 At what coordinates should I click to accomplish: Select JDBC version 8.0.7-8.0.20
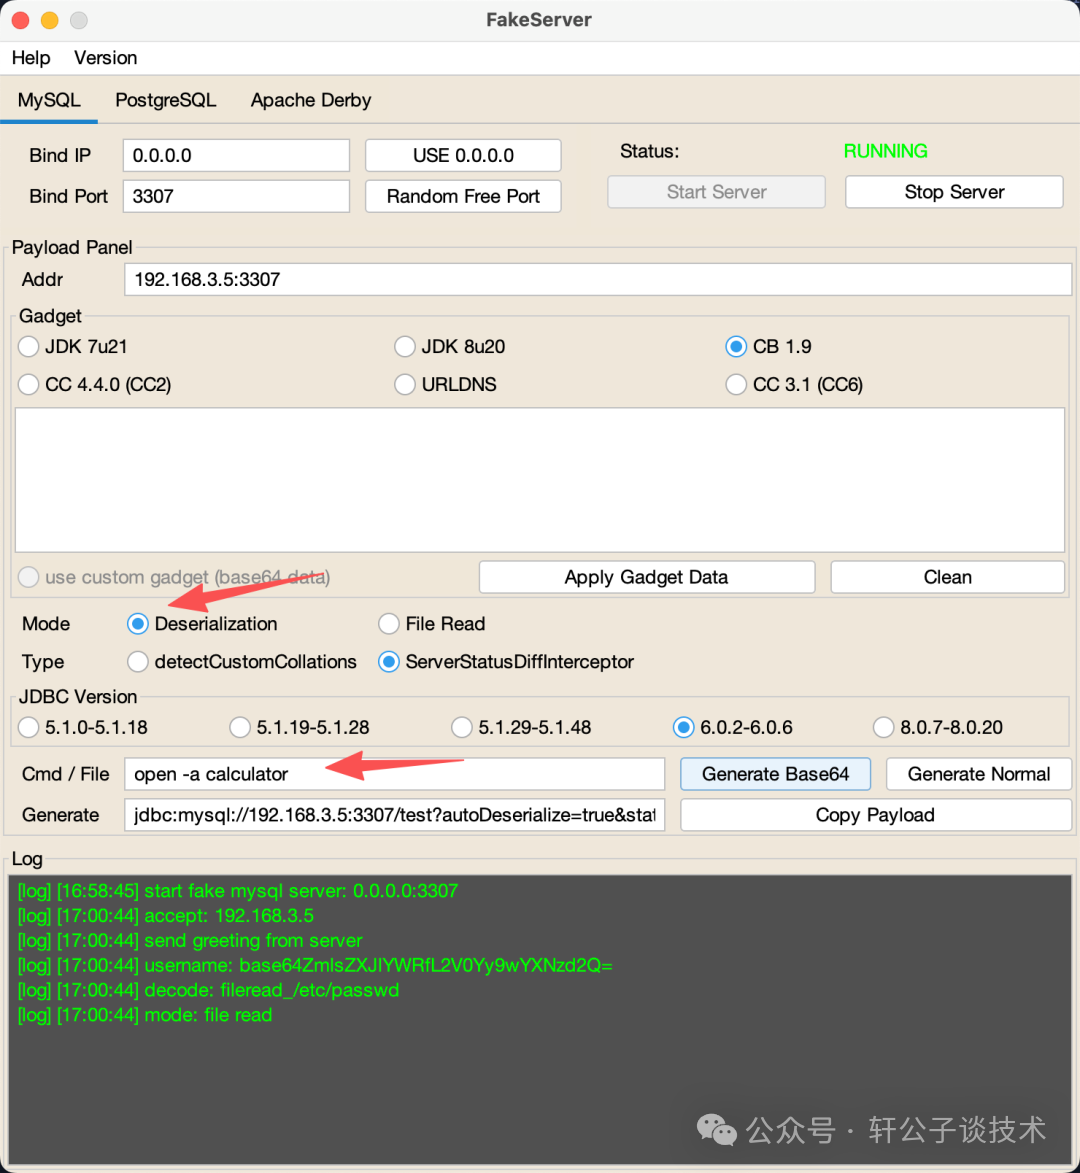click(938, 727)
